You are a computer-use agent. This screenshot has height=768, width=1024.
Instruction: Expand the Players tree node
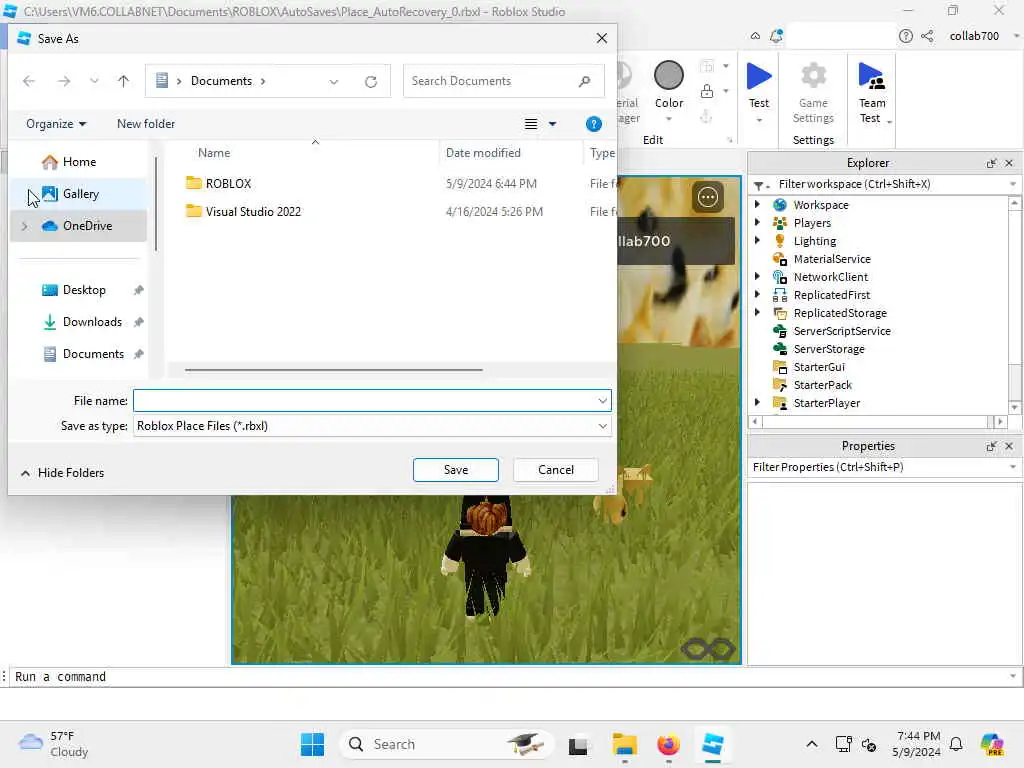(758, 223)
